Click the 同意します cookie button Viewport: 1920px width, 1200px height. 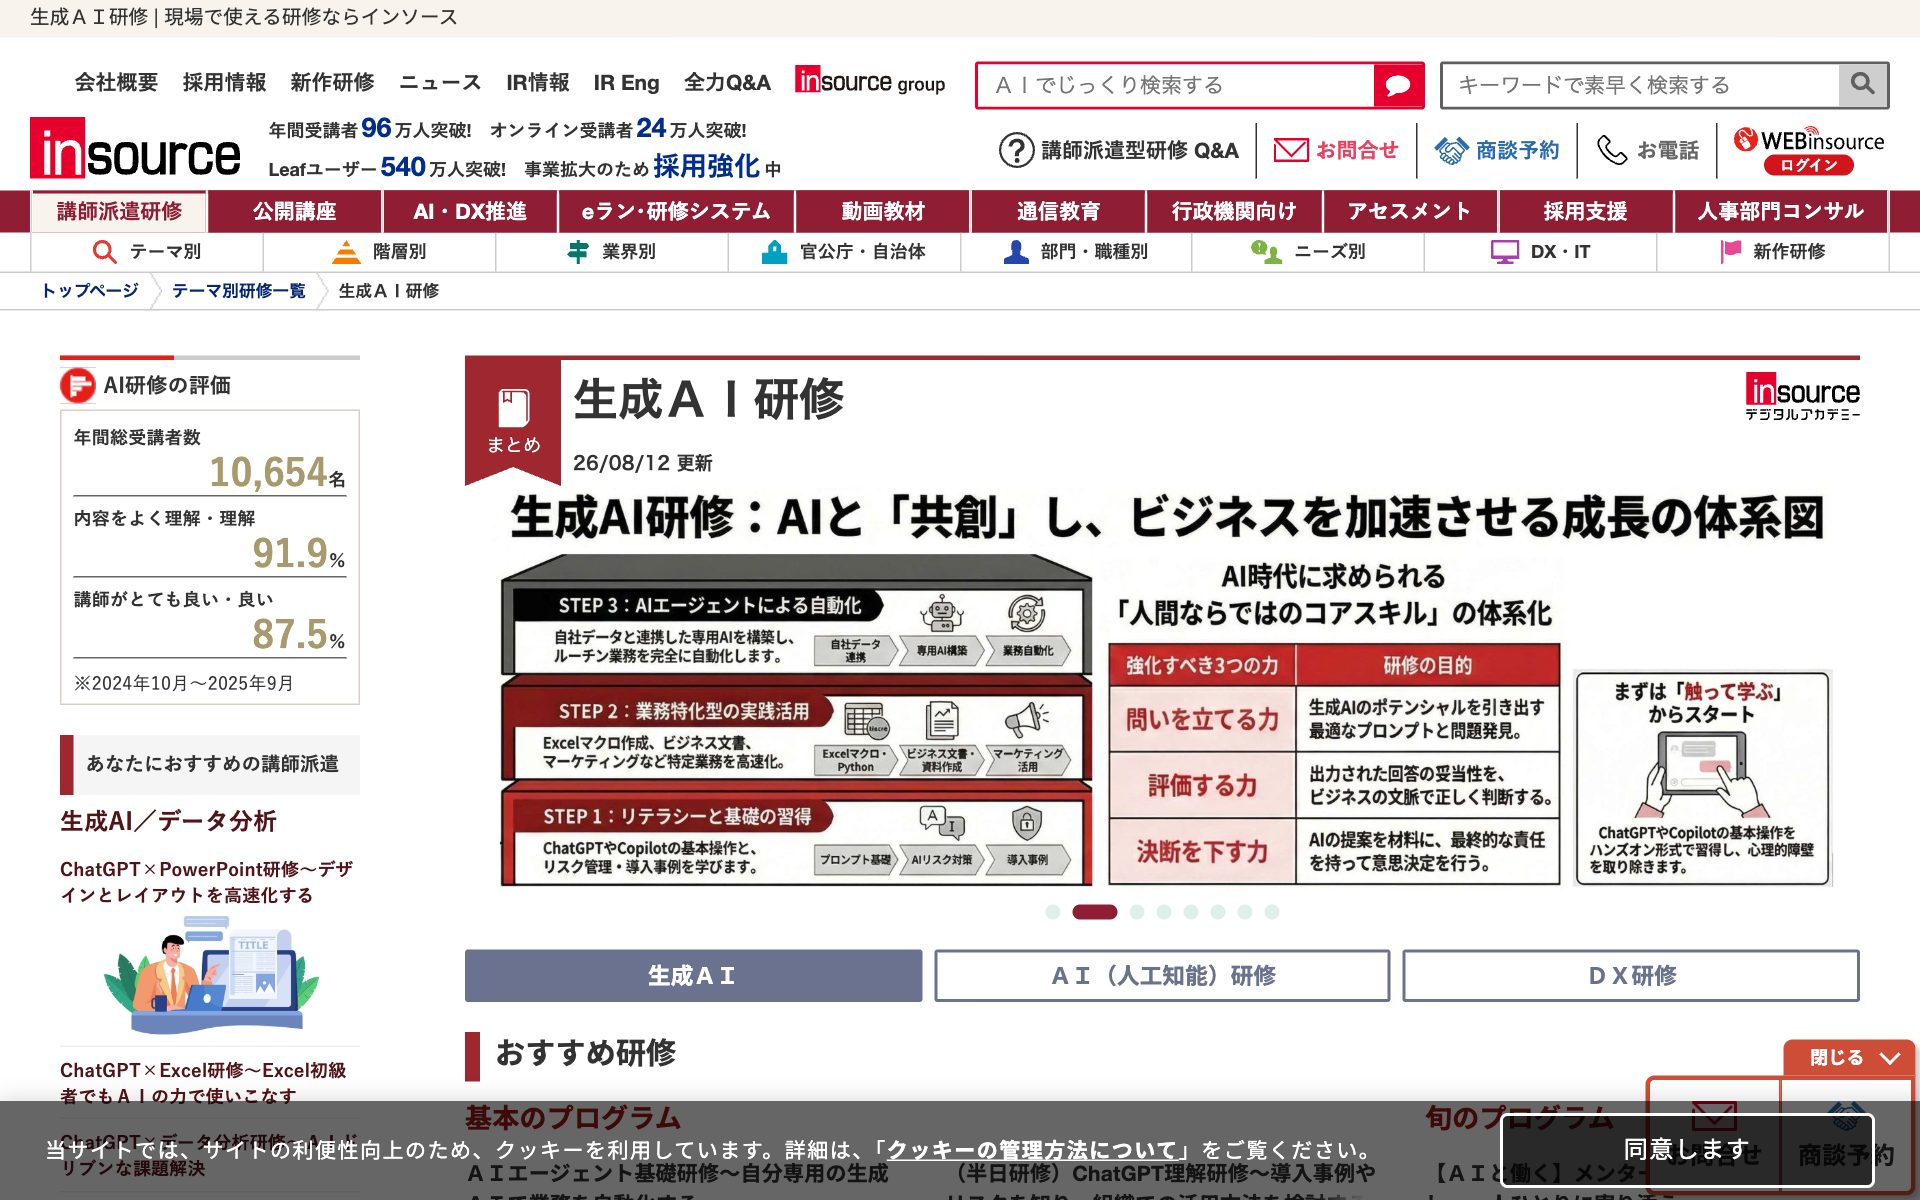tap(1687, 1150)
